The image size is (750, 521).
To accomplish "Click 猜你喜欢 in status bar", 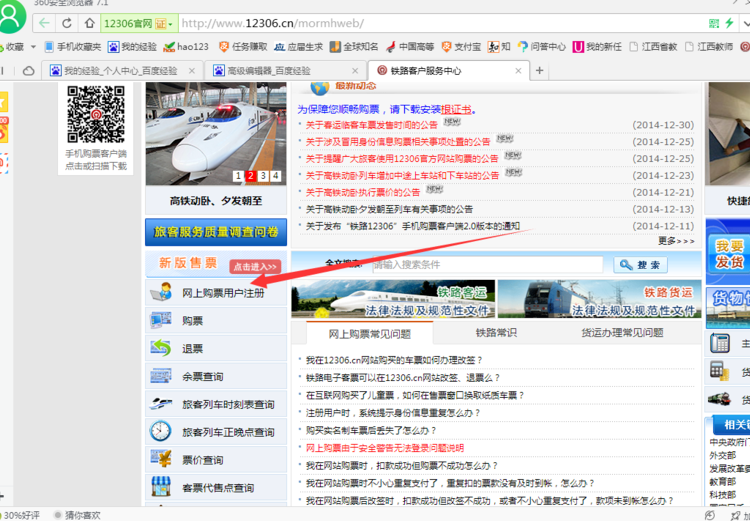I will (x=78, y=515).
